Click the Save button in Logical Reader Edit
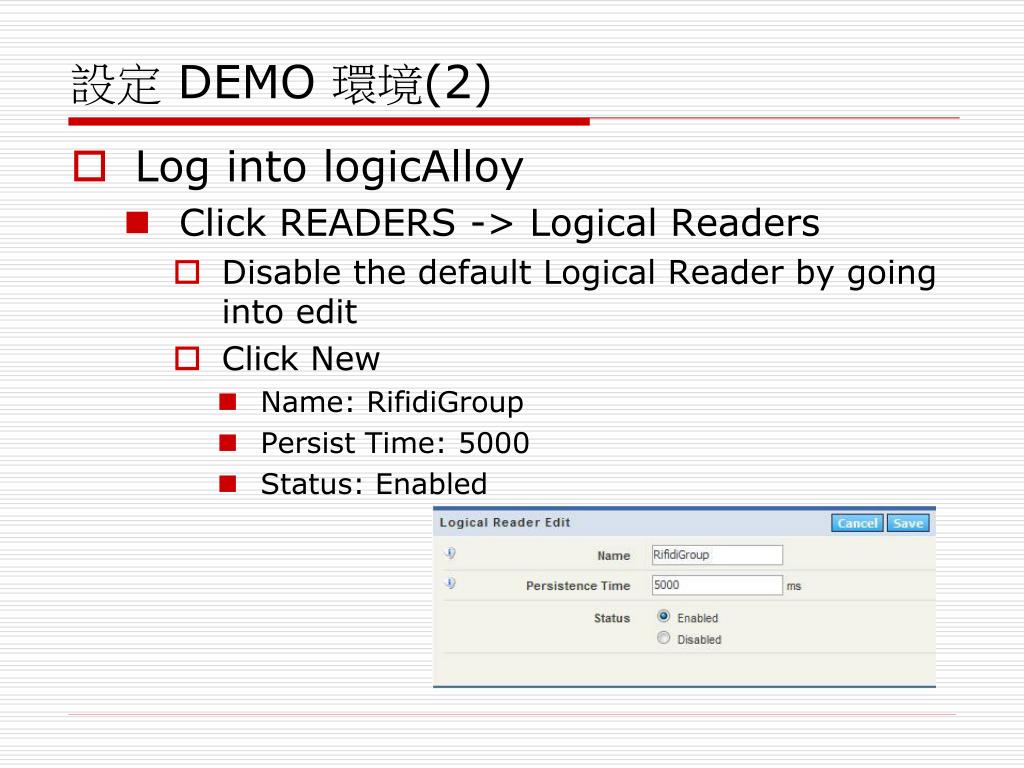The image size is (1024, 768). [908, 523]
